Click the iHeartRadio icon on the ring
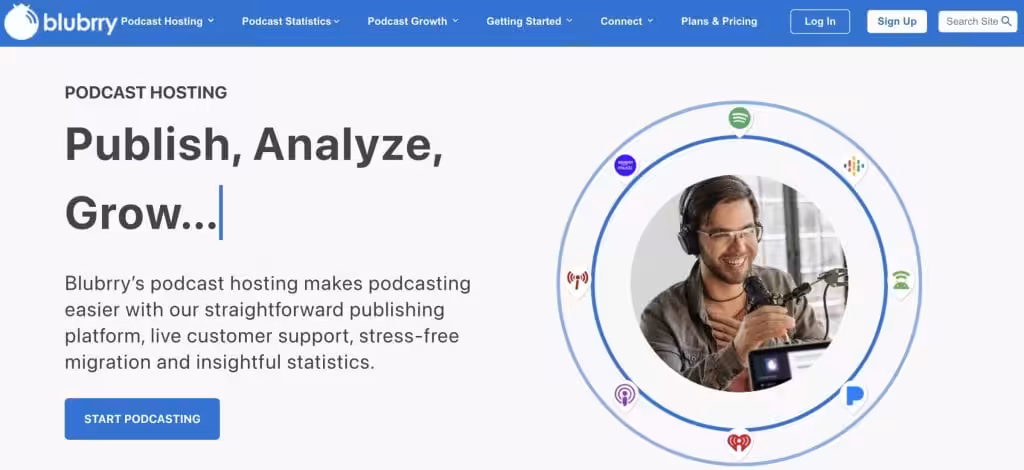Viewport: 1024px width, 470px height. point(739,443)
